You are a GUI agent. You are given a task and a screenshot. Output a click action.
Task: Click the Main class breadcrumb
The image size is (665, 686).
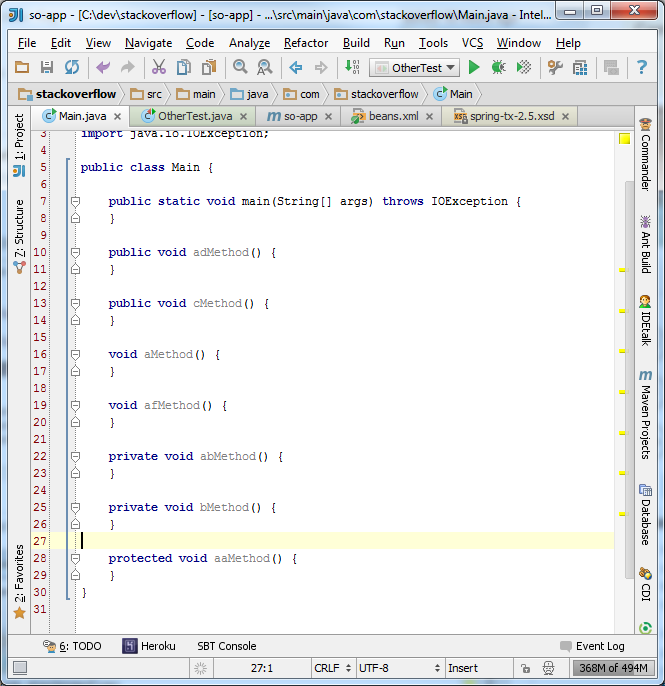click(453, 94)
